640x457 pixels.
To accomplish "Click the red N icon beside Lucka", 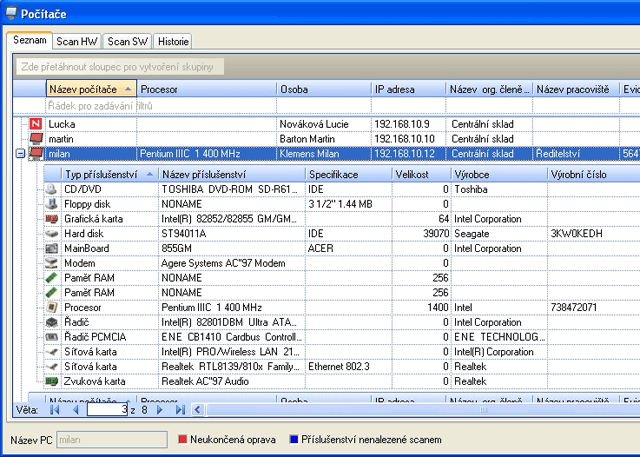I will (x=36, y=124).
